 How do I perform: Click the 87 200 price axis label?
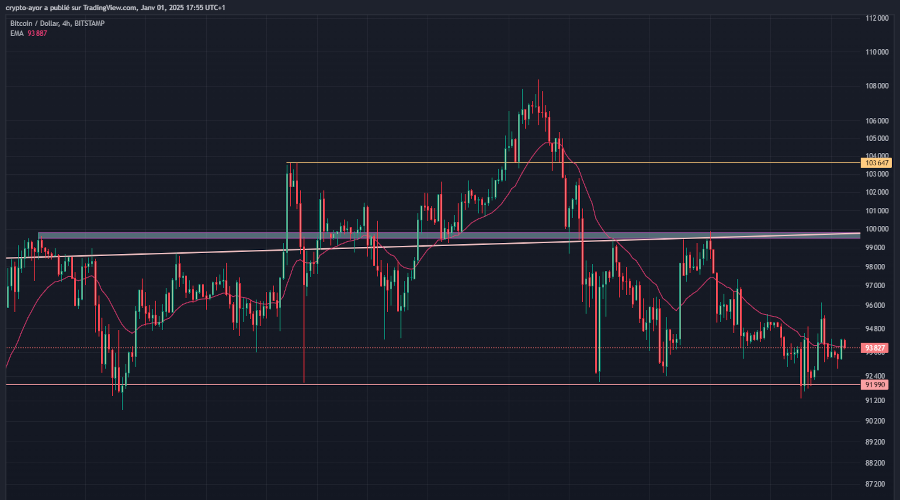coord(876,484)
